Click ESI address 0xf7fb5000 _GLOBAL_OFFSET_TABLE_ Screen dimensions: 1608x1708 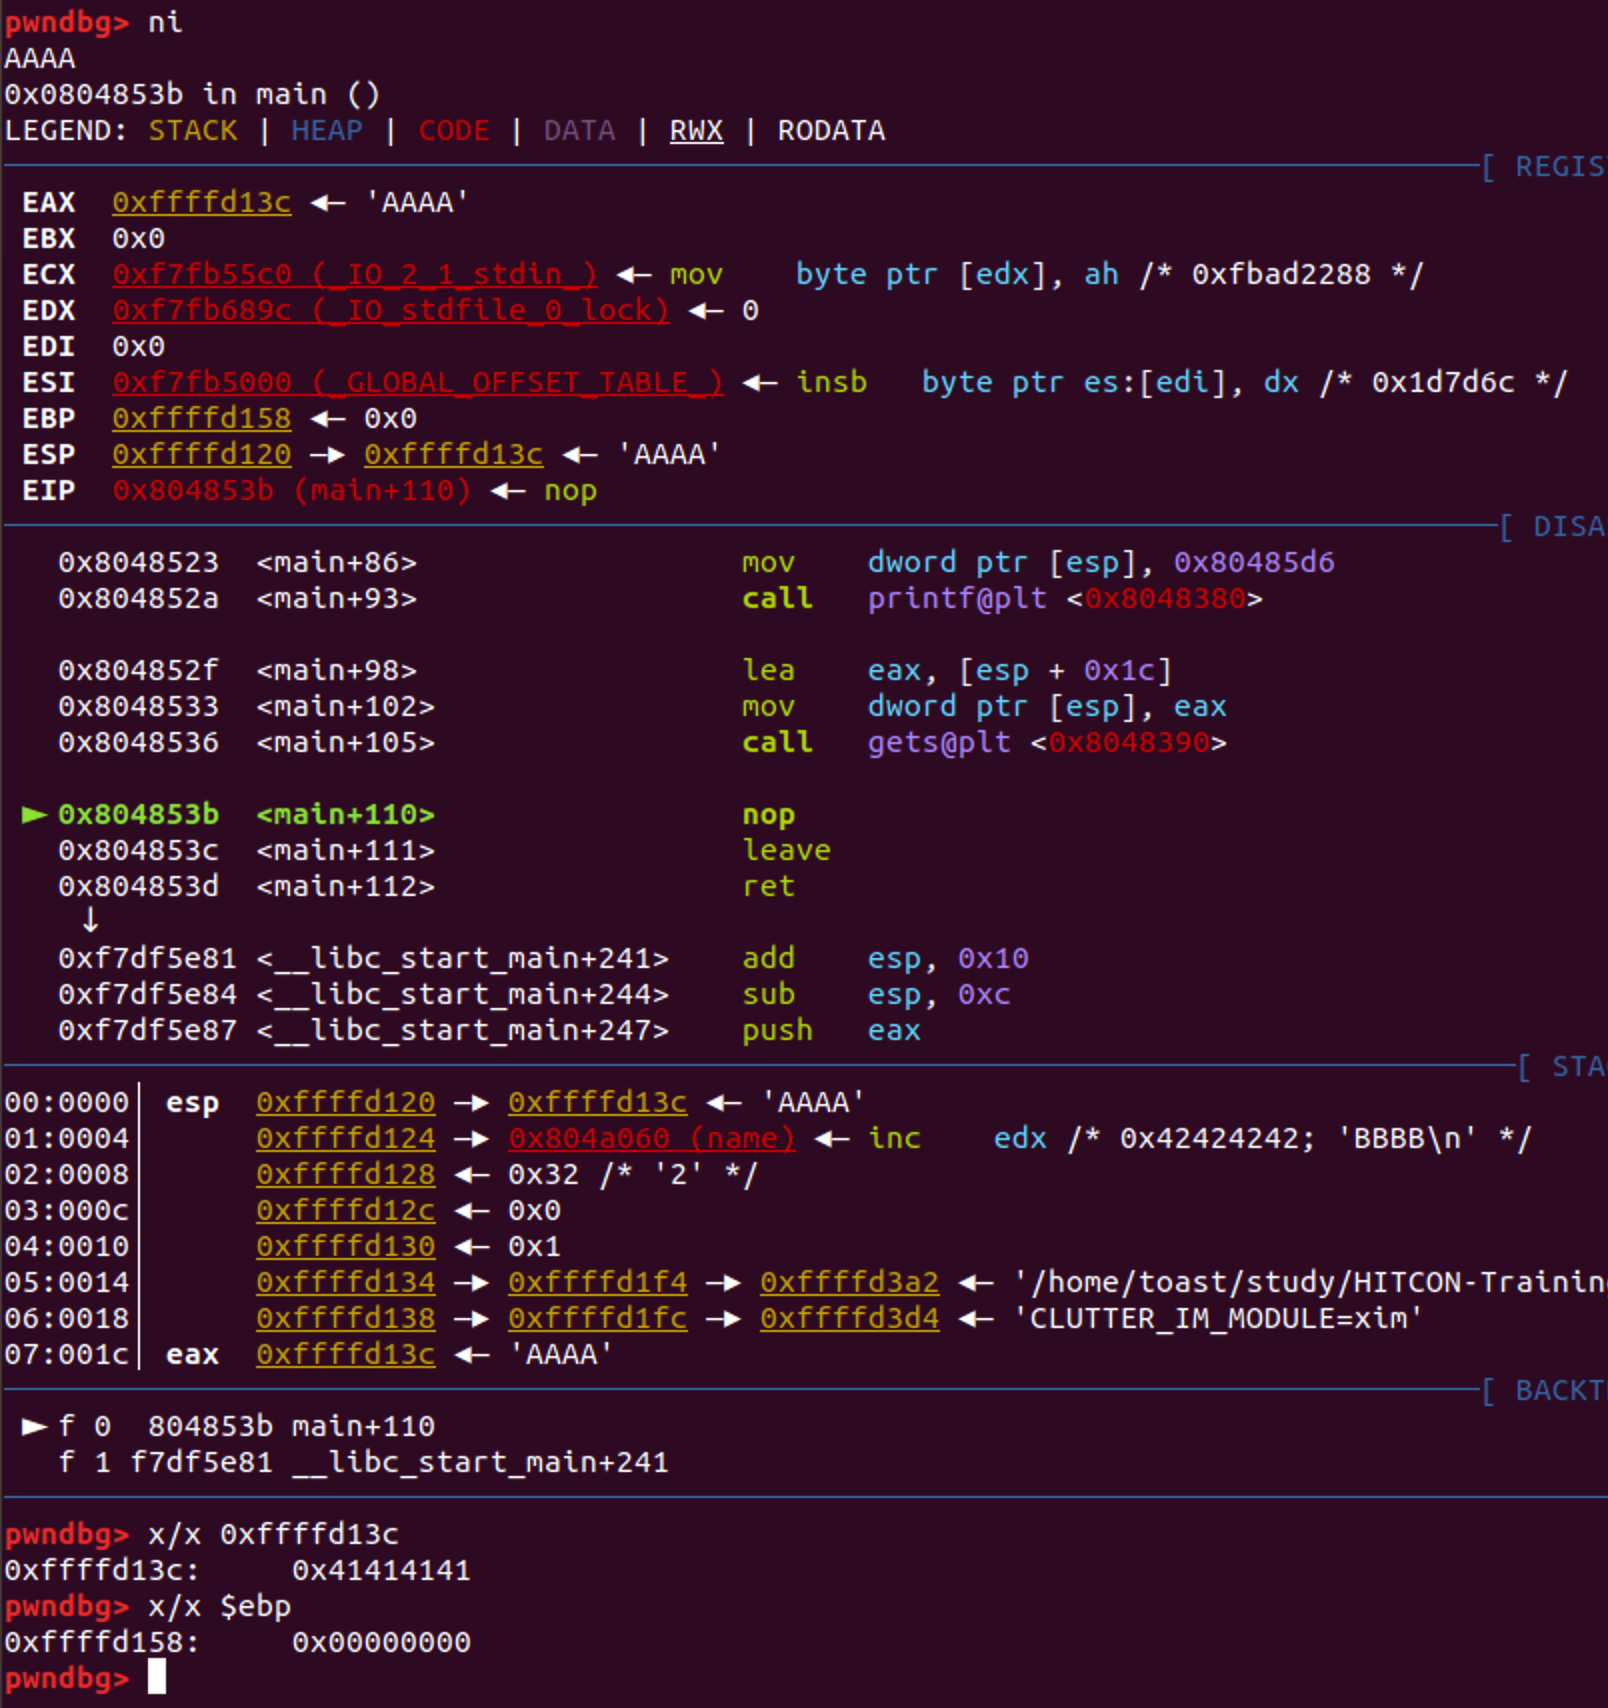tap(417, 382)
